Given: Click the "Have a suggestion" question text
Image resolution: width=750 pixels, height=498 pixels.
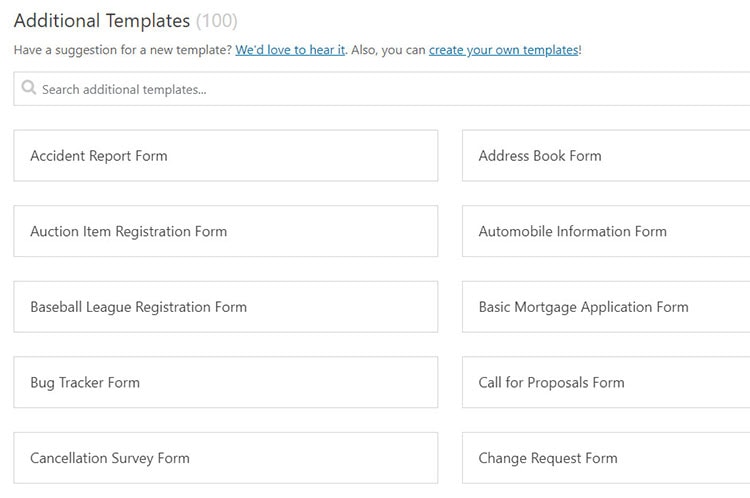Looking at the screenshot, I should pyautogui.click(x=122, y=50).
